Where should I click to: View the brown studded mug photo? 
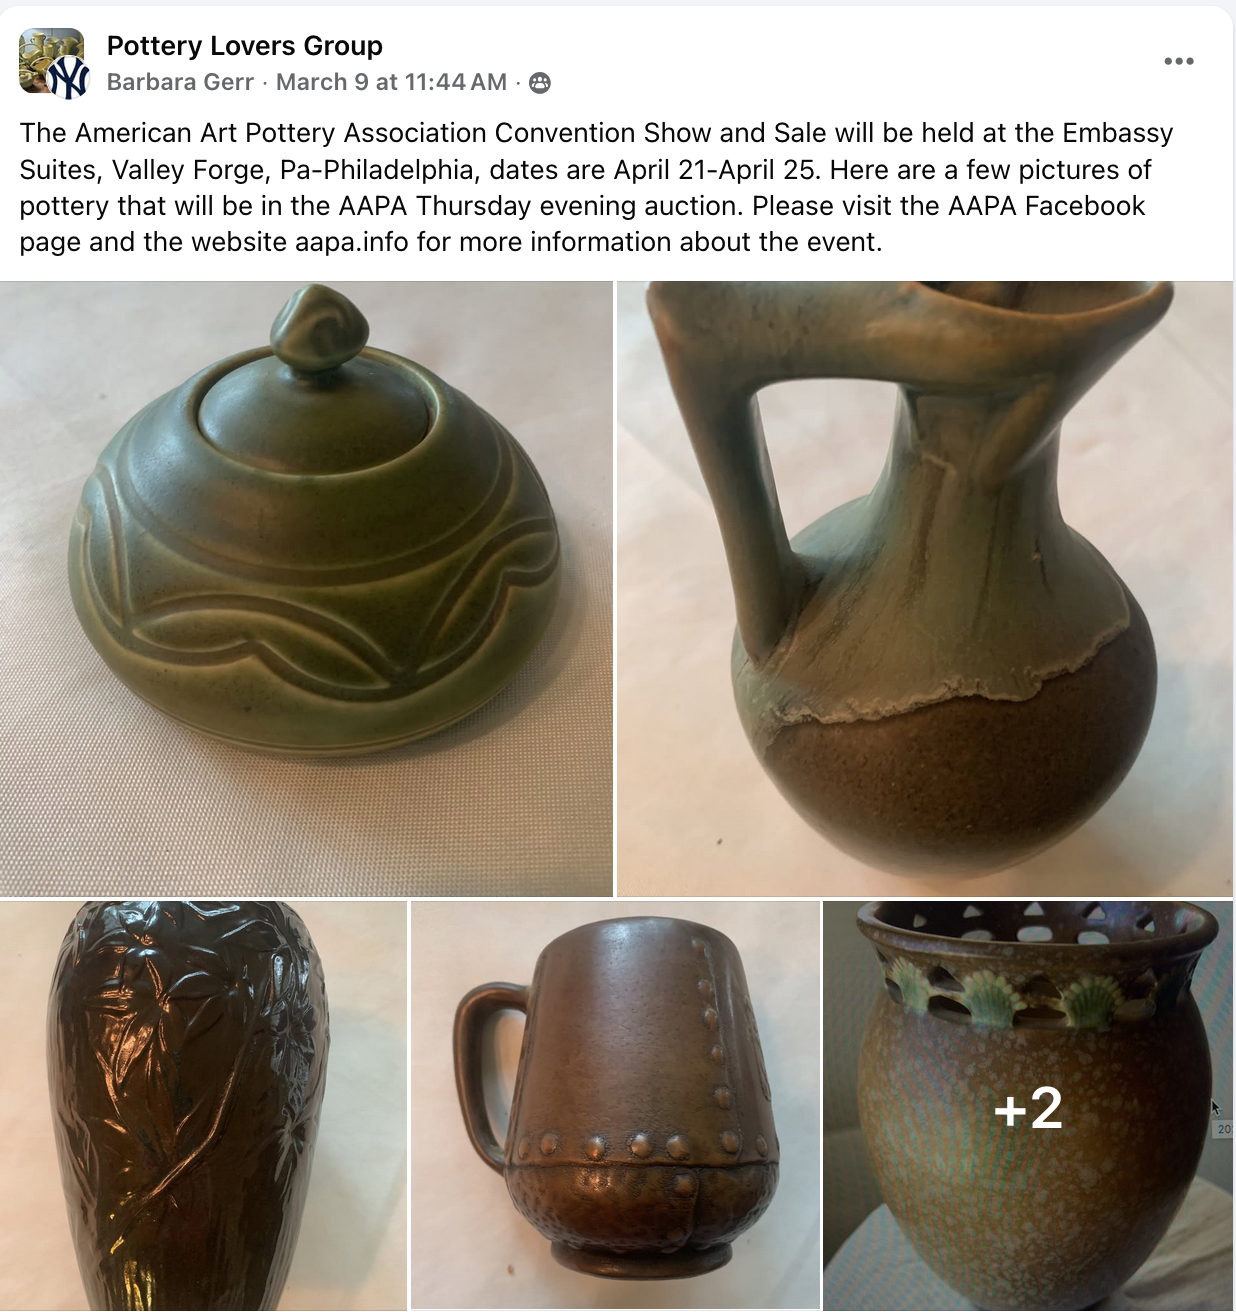pyautogui.click(x=615, y=1105)
